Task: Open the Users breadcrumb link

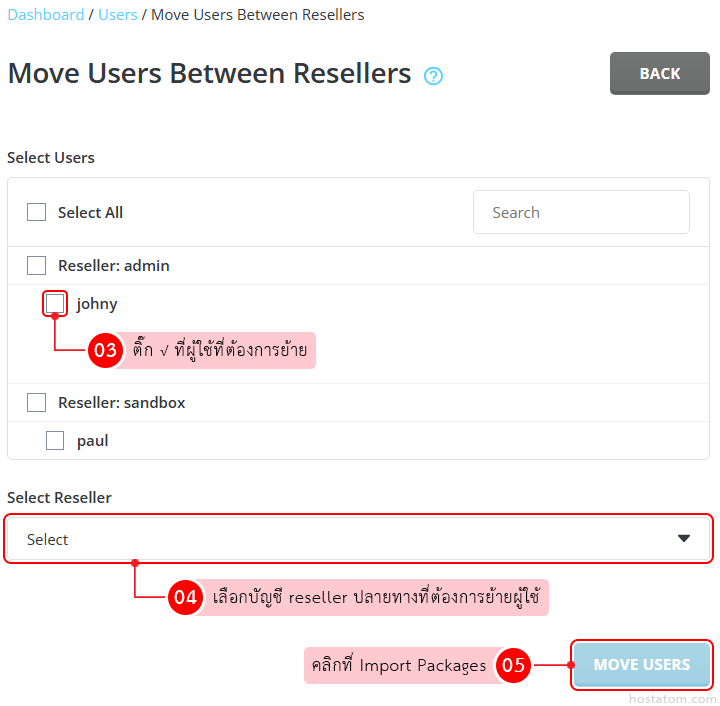Action: point(118,15)
